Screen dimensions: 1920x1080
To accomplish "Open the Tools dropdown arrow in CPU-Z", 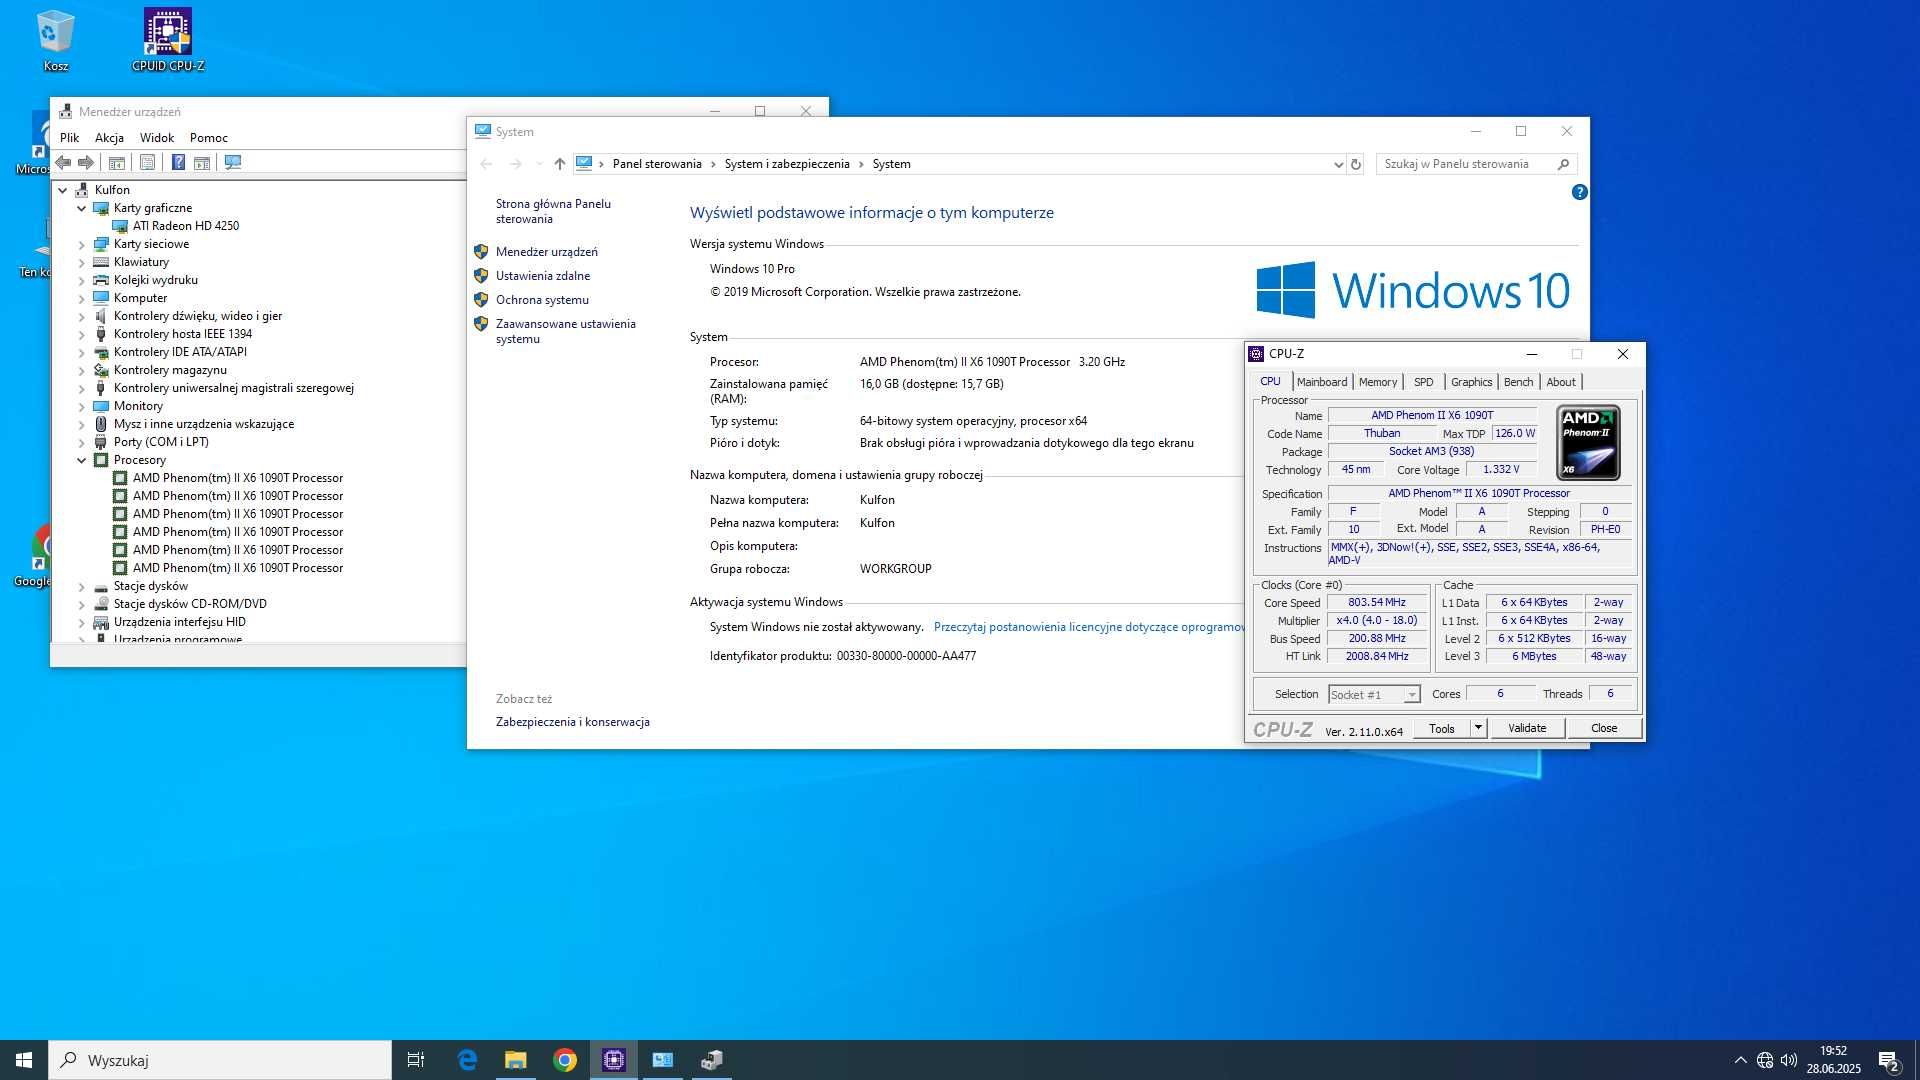I will (x=1478, y=728).
